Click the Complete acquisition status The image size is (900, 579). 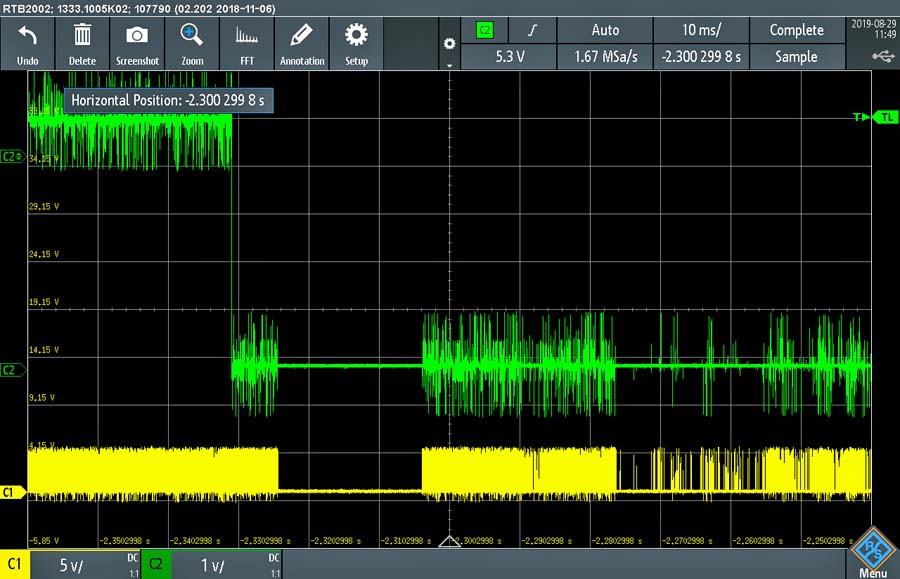click(796, 30)
